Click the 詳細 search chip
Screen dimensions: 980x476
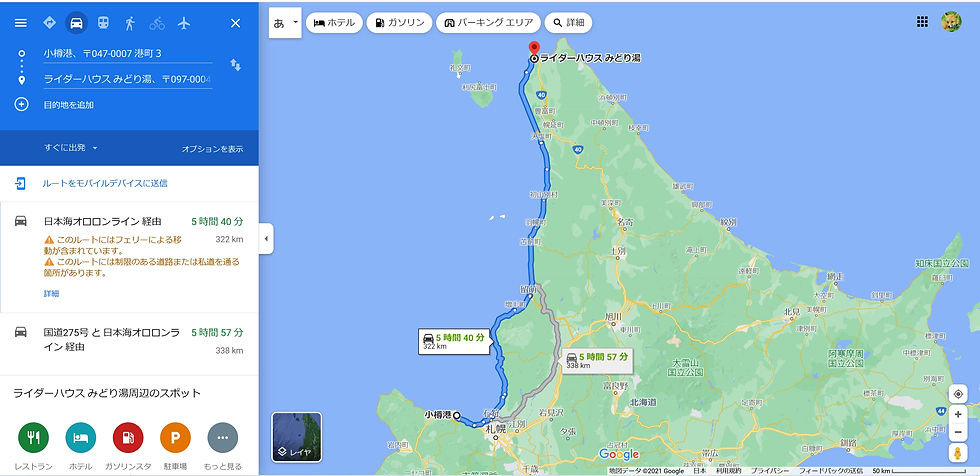(x=568, y=23)
